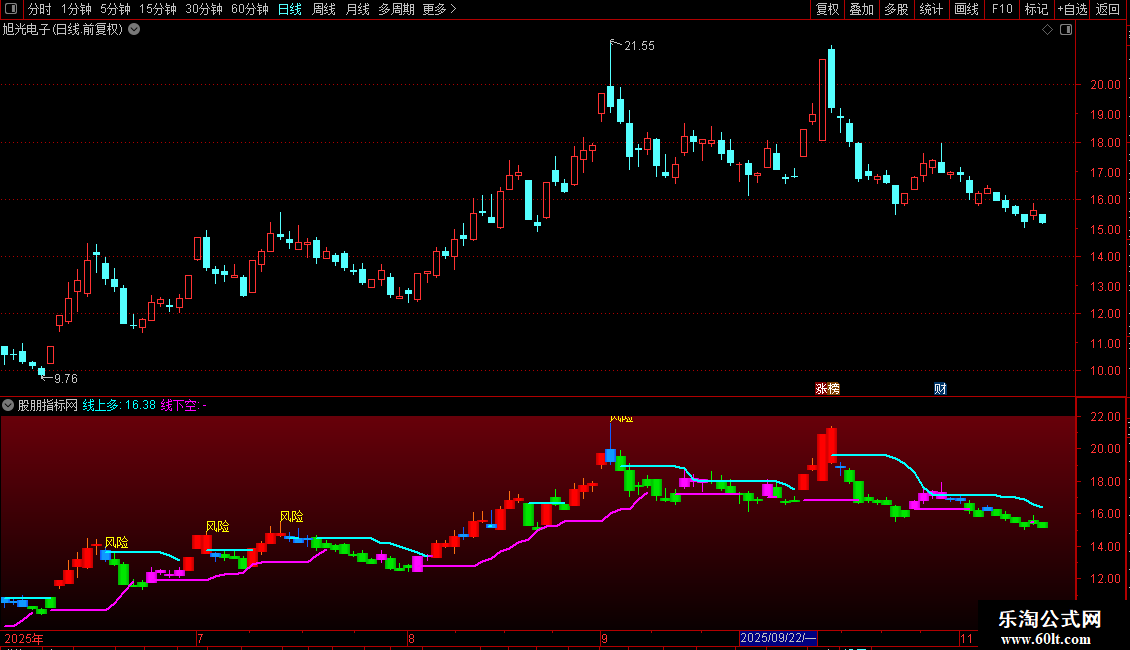Click the 涨榜 event marker
1130x650 pixels.
[x=827, y=388]
